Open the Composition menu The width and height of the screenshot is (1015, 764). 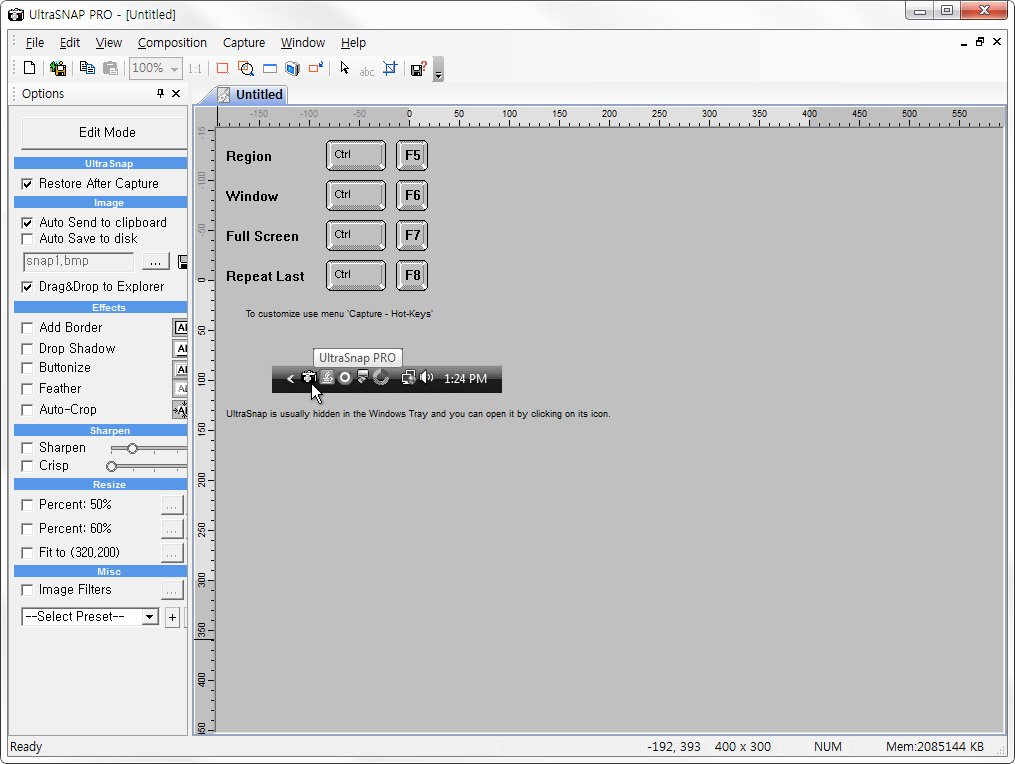(x=172, y=43)
